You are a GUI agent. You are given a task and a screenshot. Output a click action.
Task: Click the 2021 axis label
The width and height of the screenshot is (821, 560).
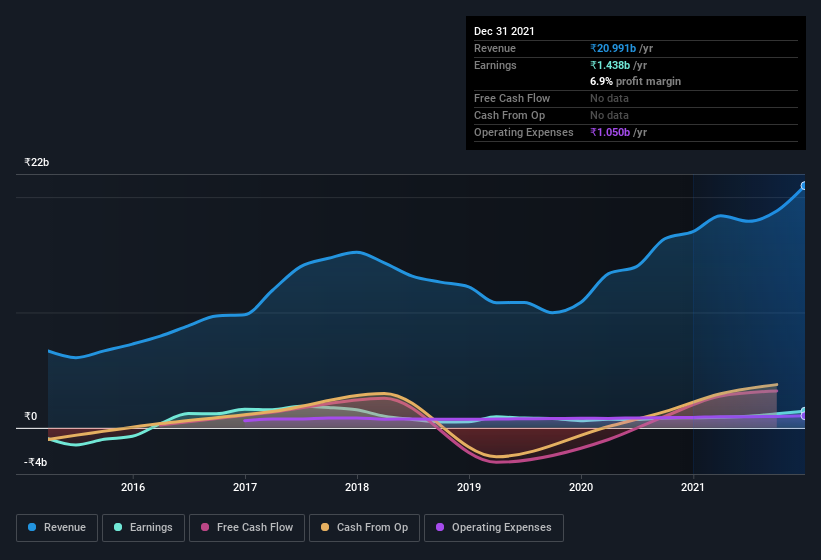[x=693, y=487]
